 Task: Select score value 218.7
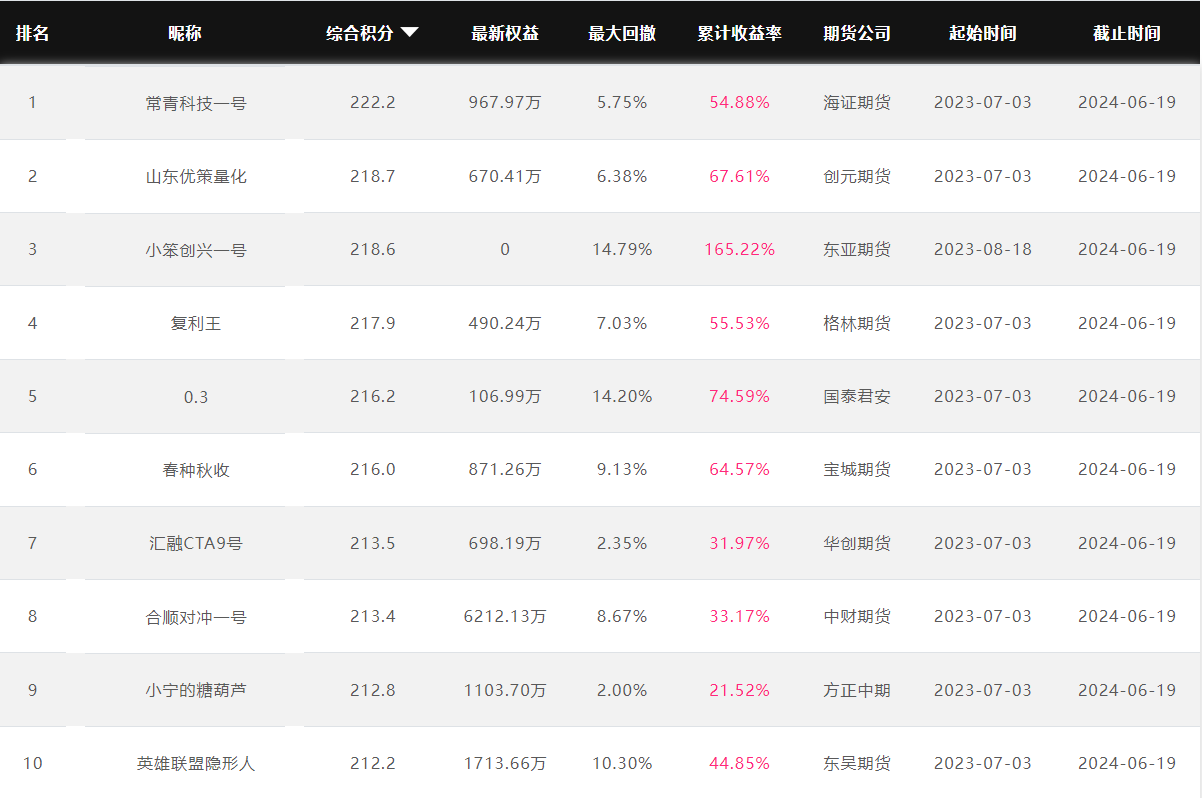coord(373,176)
